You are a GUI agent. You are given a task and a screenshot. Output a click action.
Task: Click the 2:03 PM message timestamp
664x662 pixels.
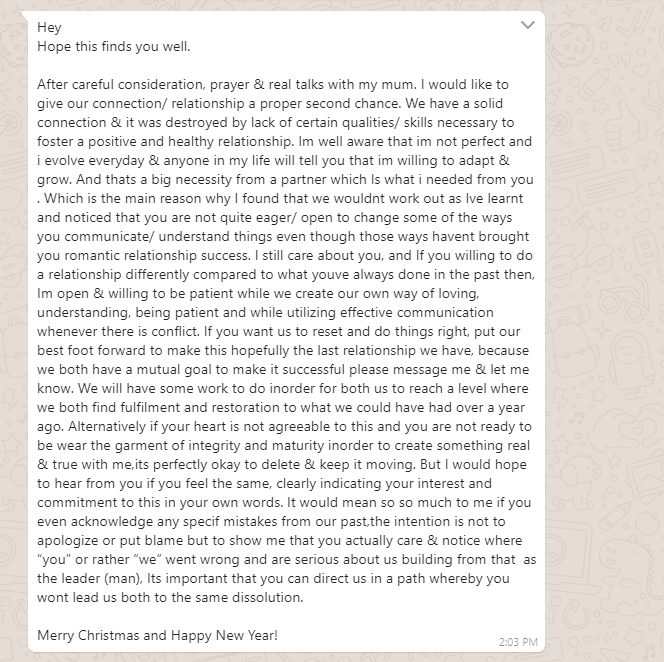point(518,641)
